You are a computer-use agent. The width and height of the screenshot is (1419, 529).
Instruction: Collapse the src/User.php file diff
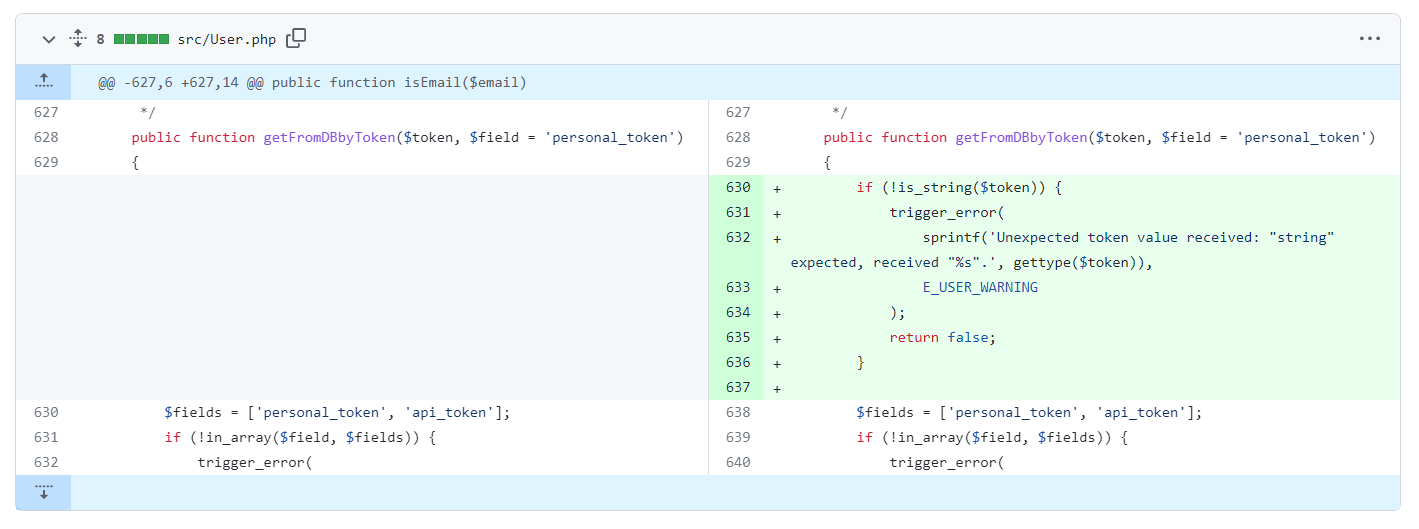48,39
